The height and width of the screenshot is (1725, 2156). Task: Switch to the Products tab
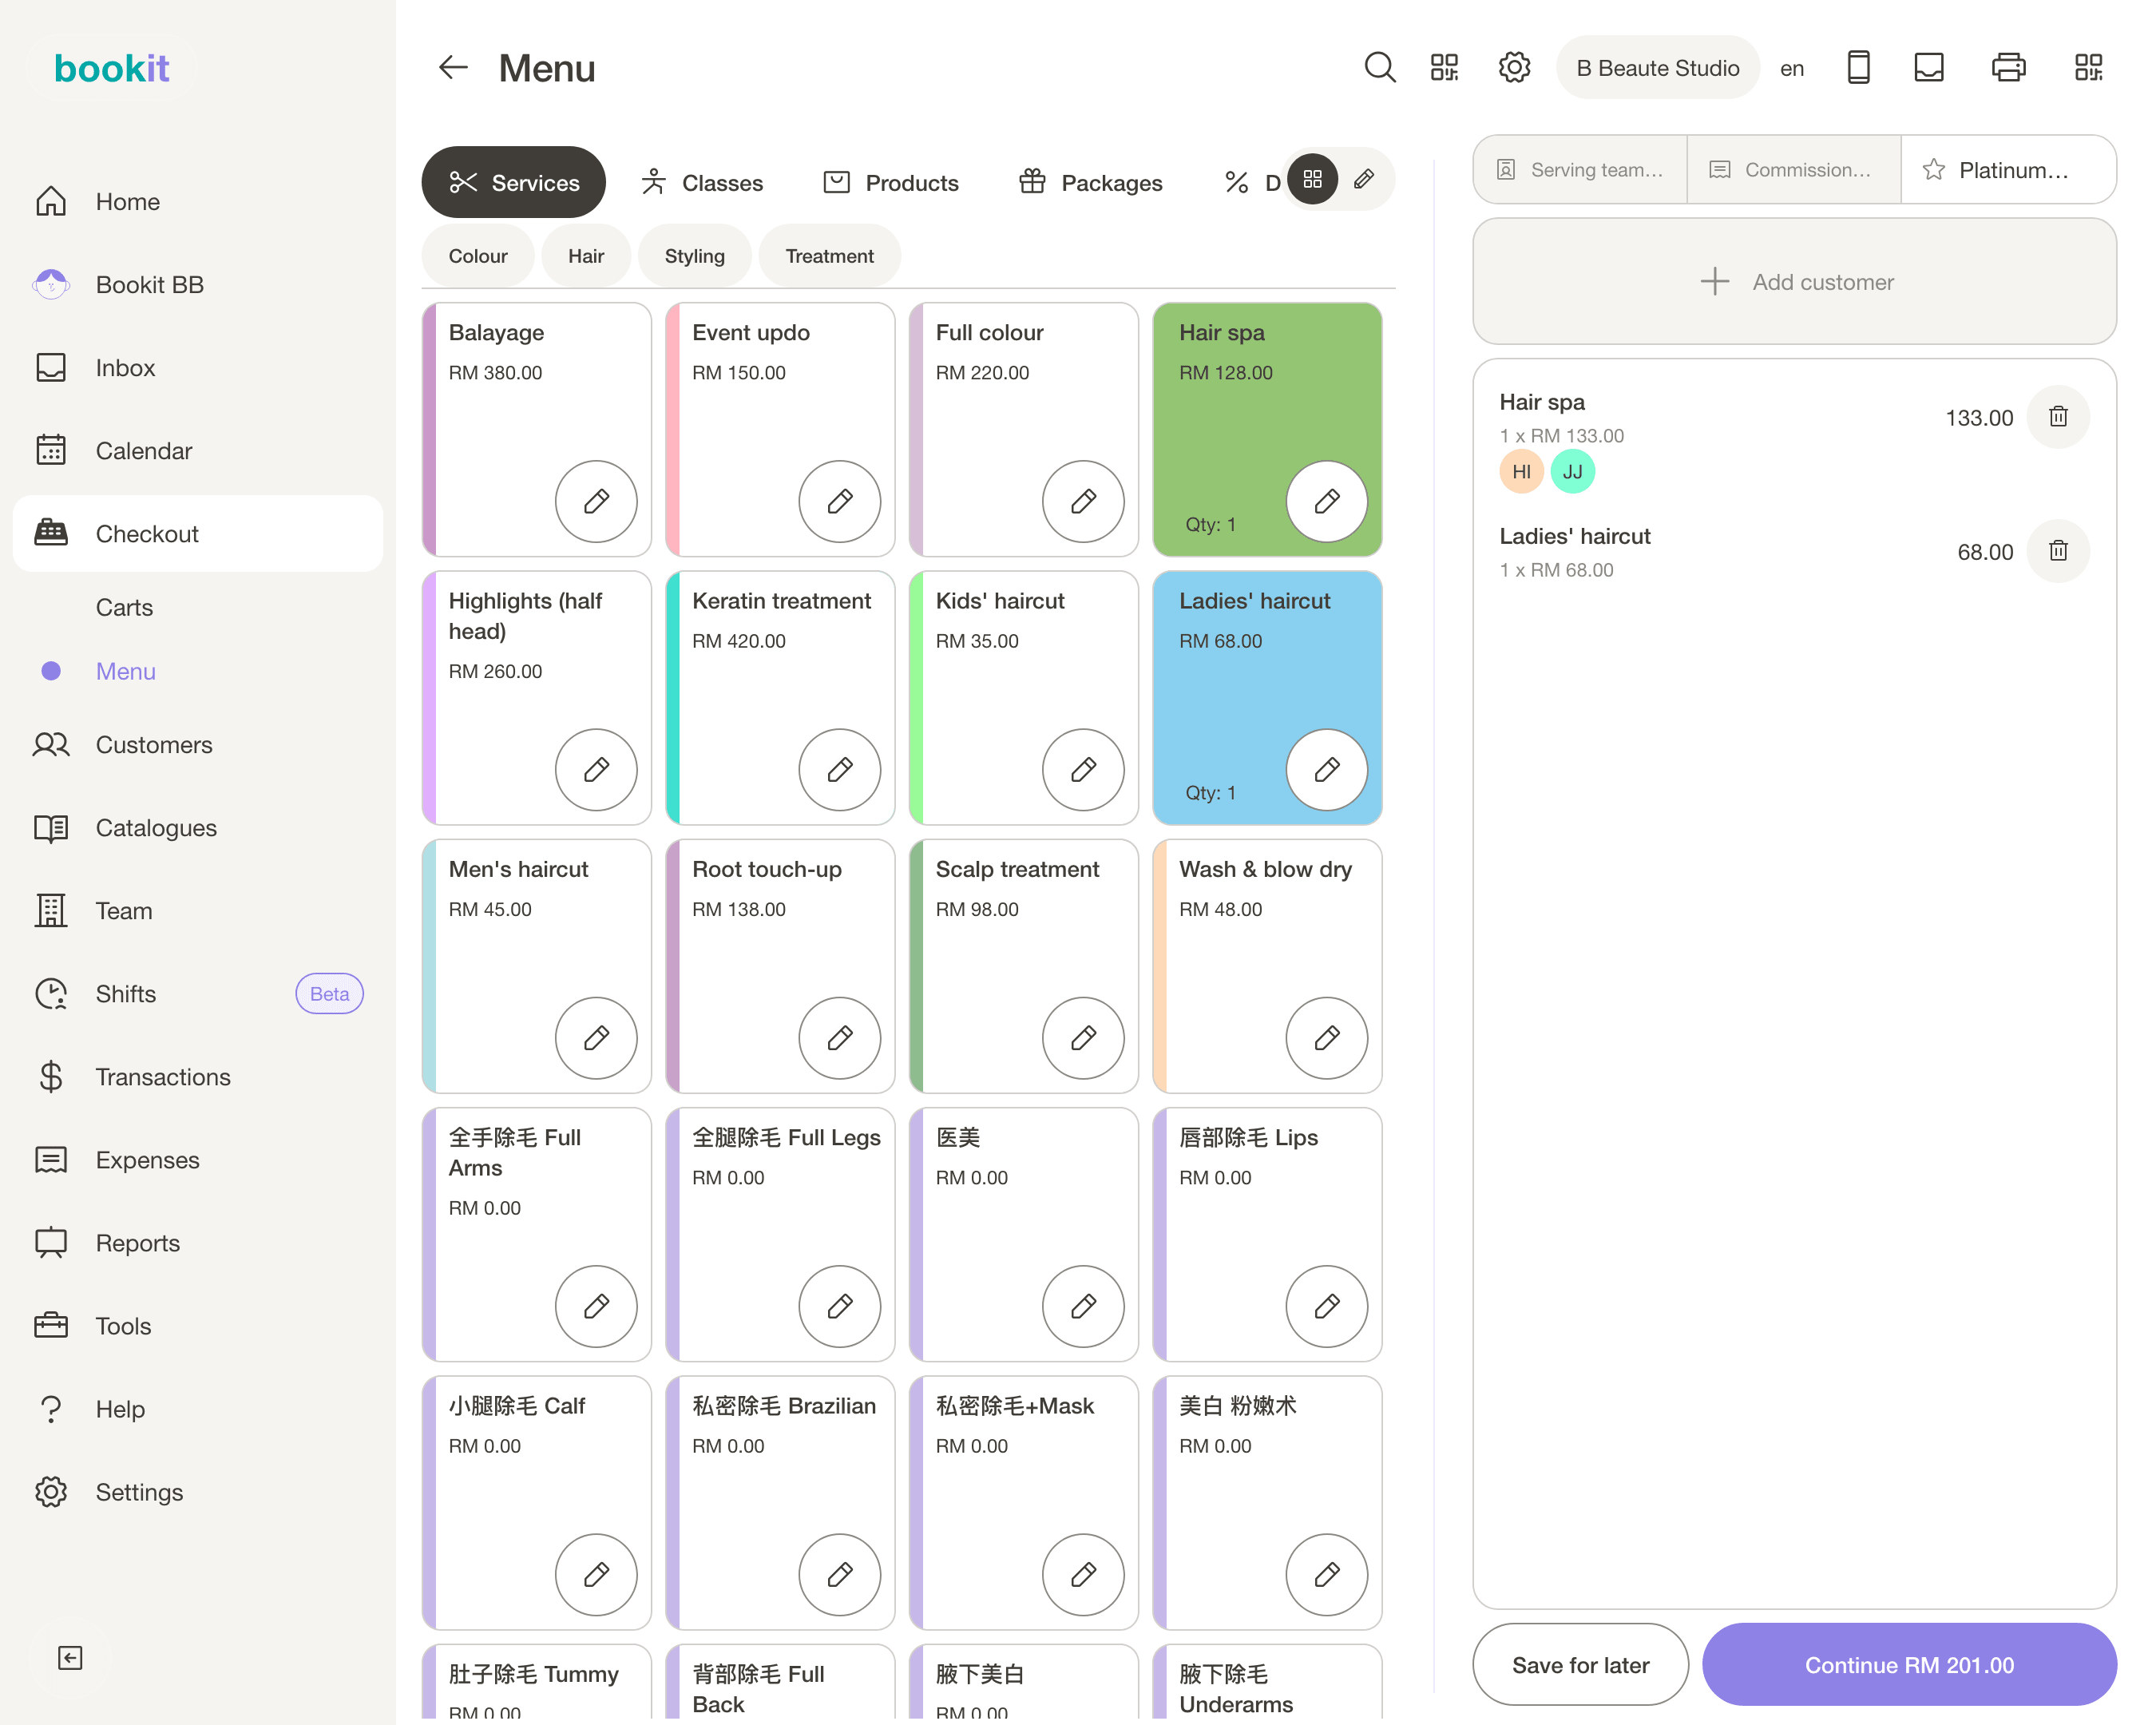(x=890, y=183)
